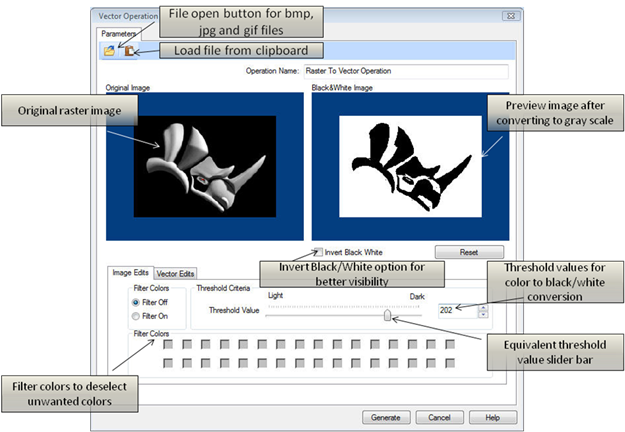
Task: Click the Generate button
Action: [386, 417]
